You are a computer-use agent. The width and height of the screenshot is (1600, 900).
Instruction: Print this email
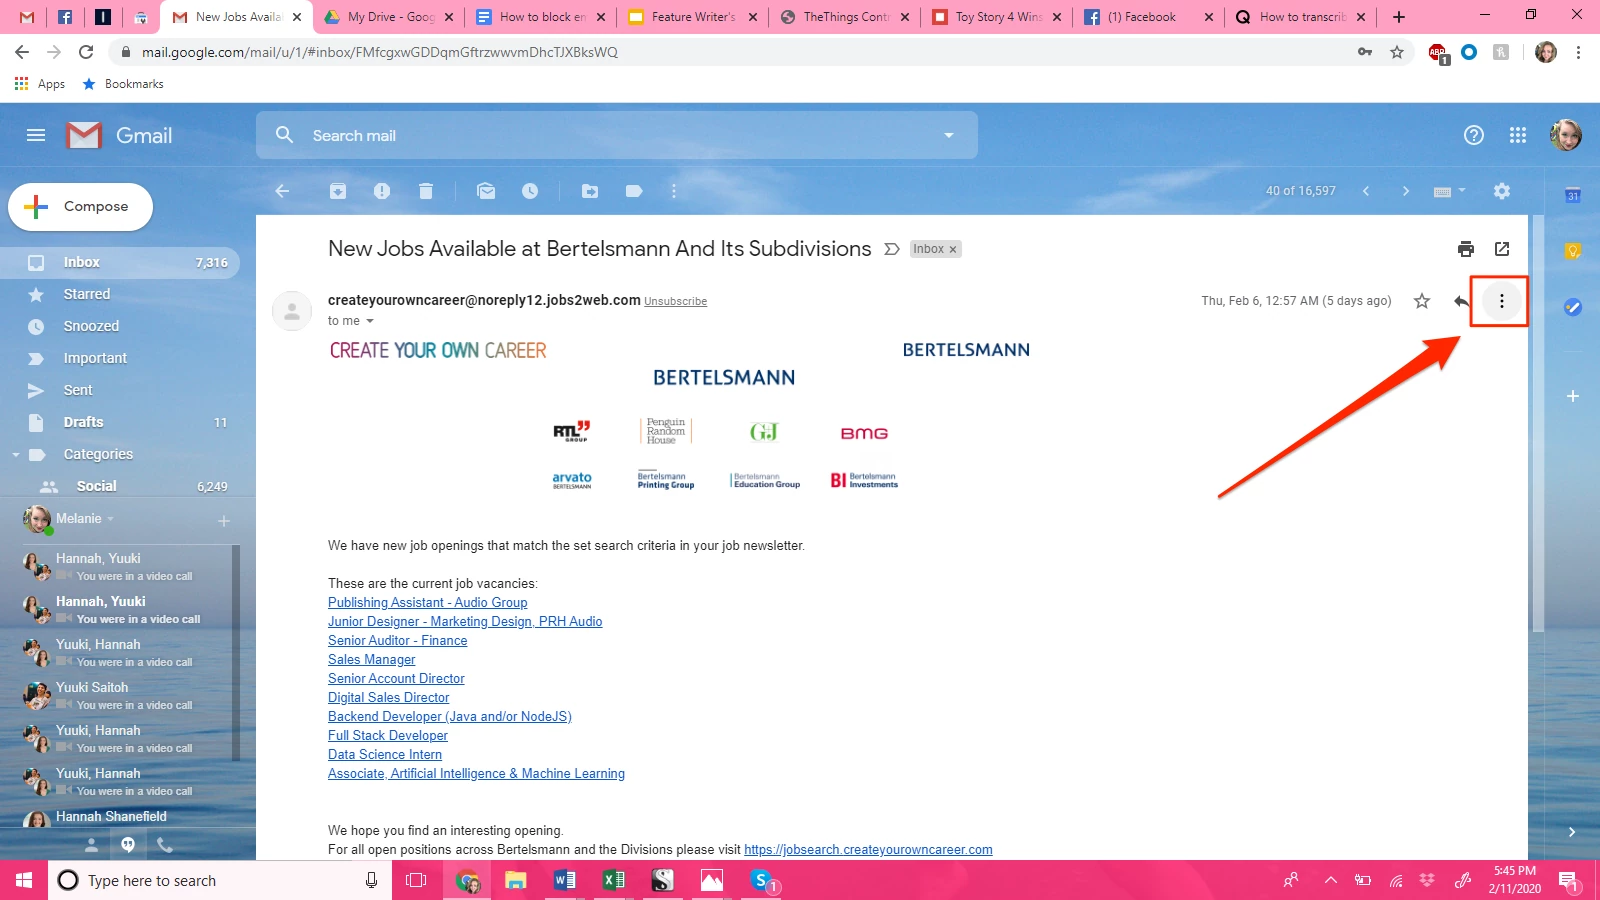click(1466, 249)
